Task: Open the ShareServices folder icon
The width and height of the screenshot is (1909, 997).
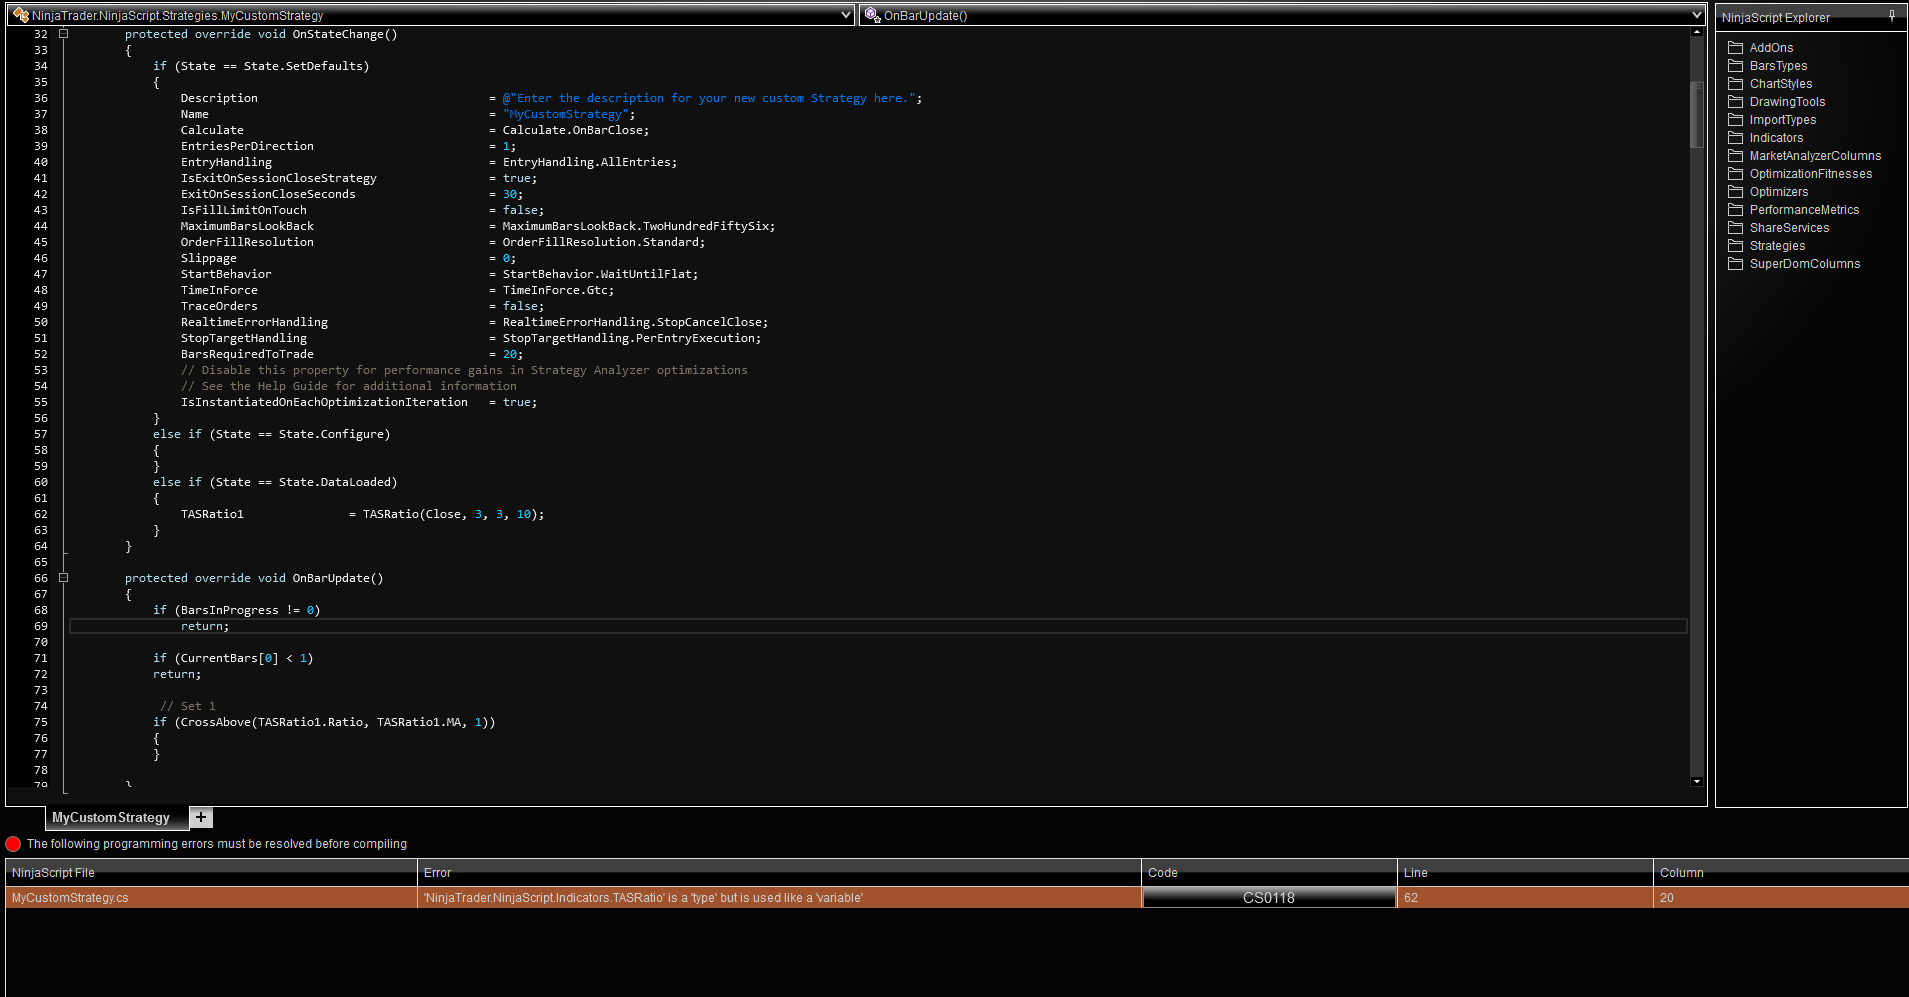Action: point(1735,228)
